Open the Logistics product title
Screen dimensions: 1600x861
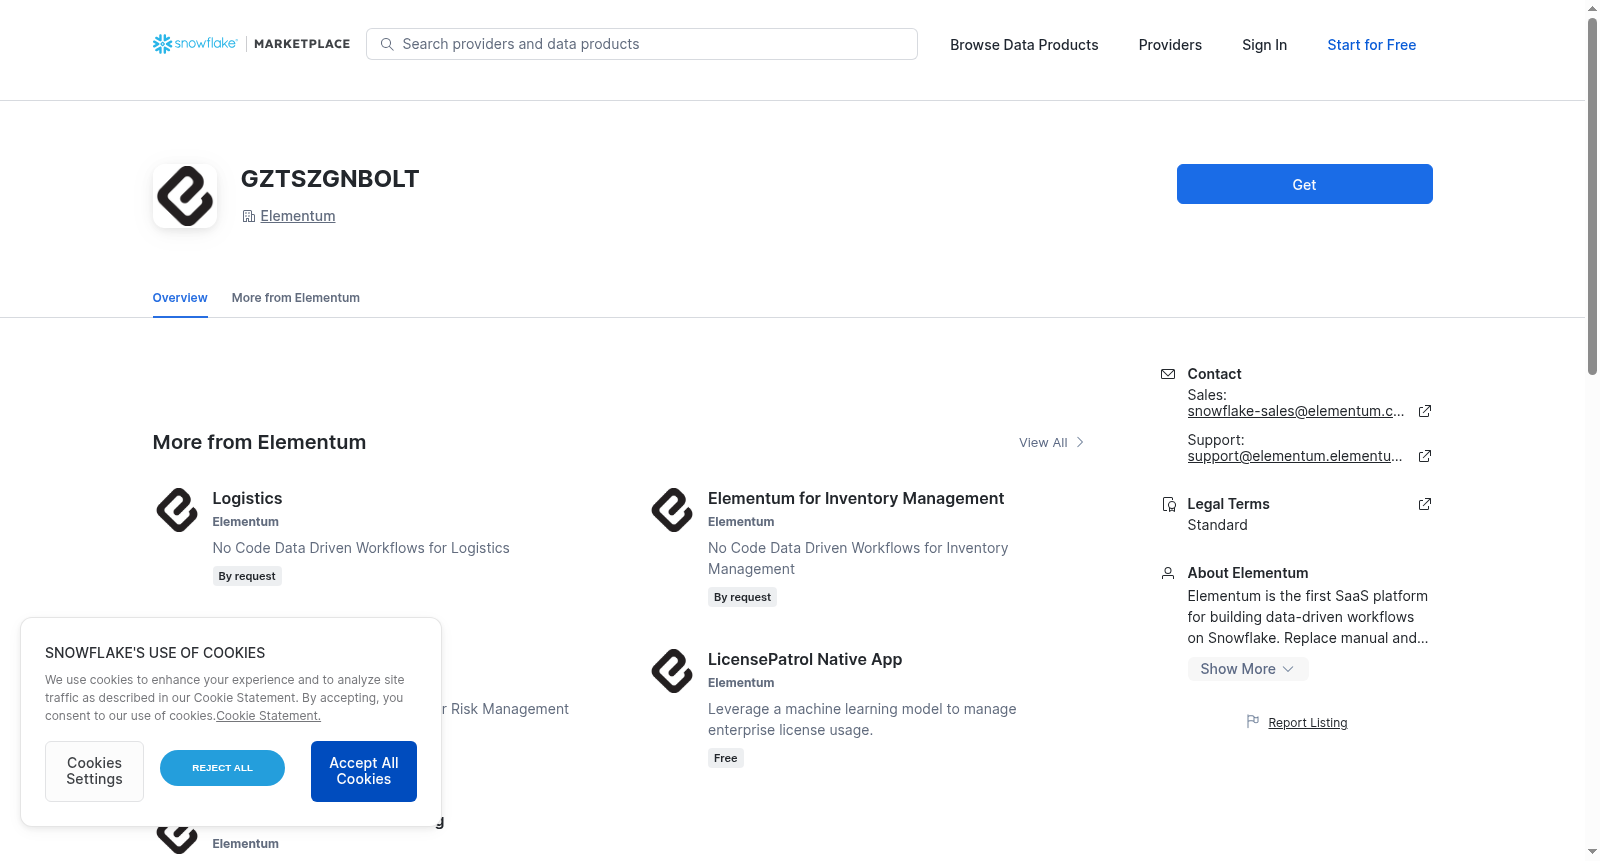(247, 498)
